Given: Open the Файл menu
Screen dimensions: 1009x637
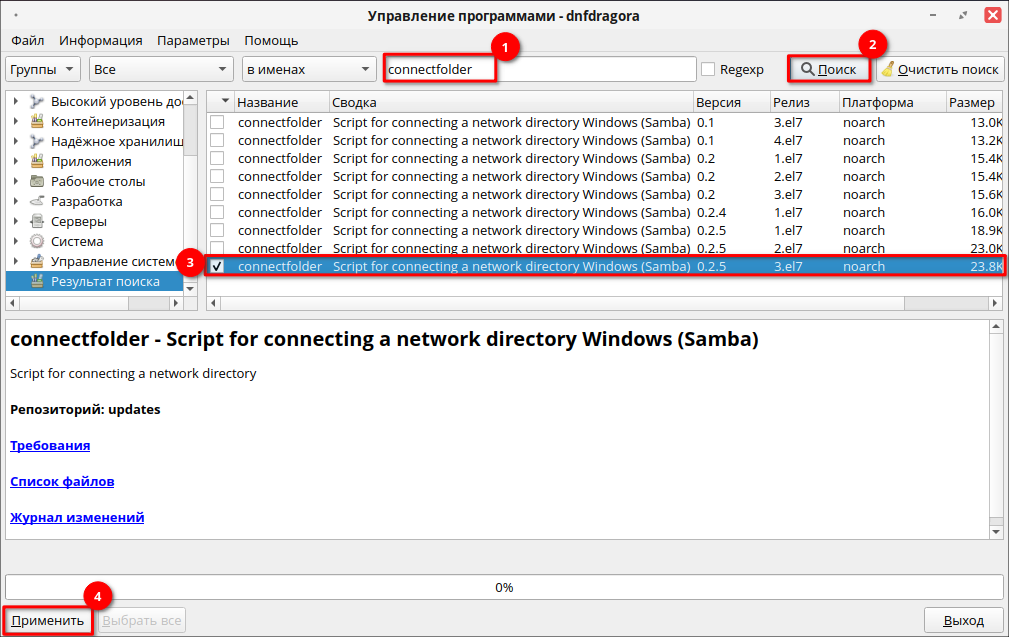Looking at the screenshot, I should click(28, 40).
